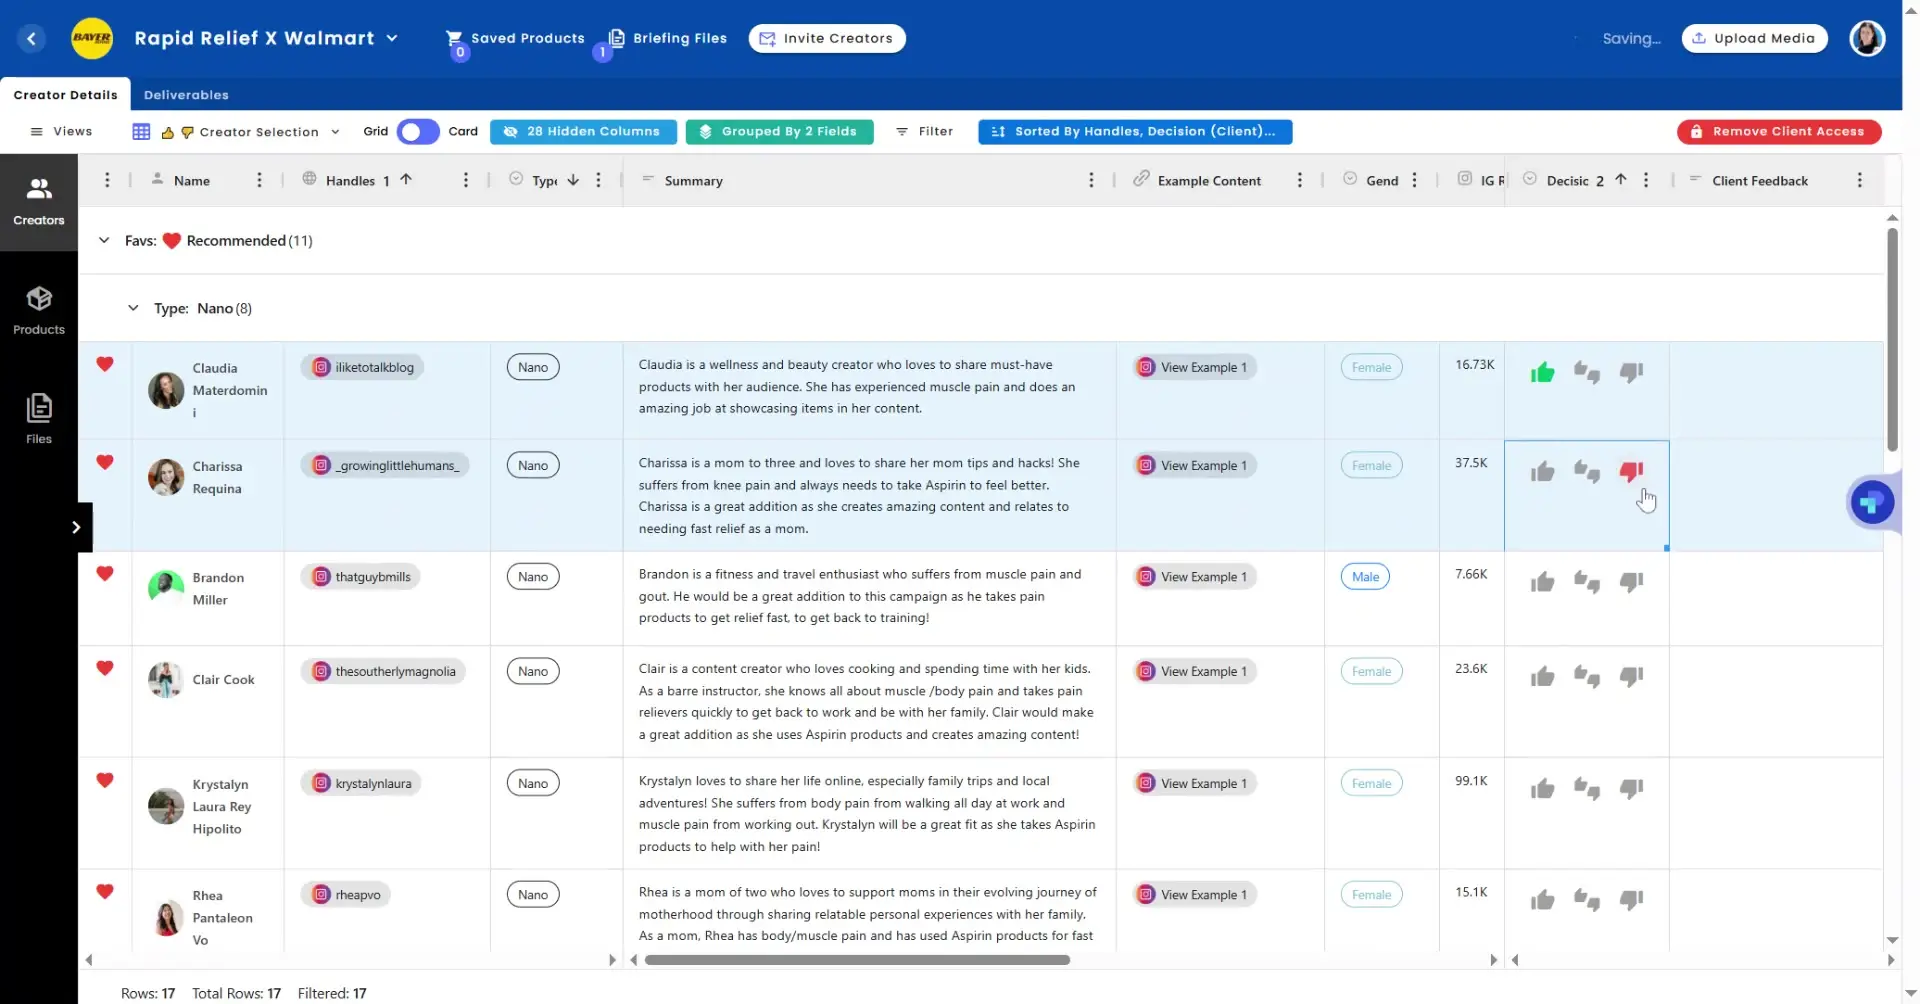The height and width of the screenshot is (1004, 1920).
Task: Expand the Rapid Relief X Walmart project dropdown
Action: [x=390, y=38]
